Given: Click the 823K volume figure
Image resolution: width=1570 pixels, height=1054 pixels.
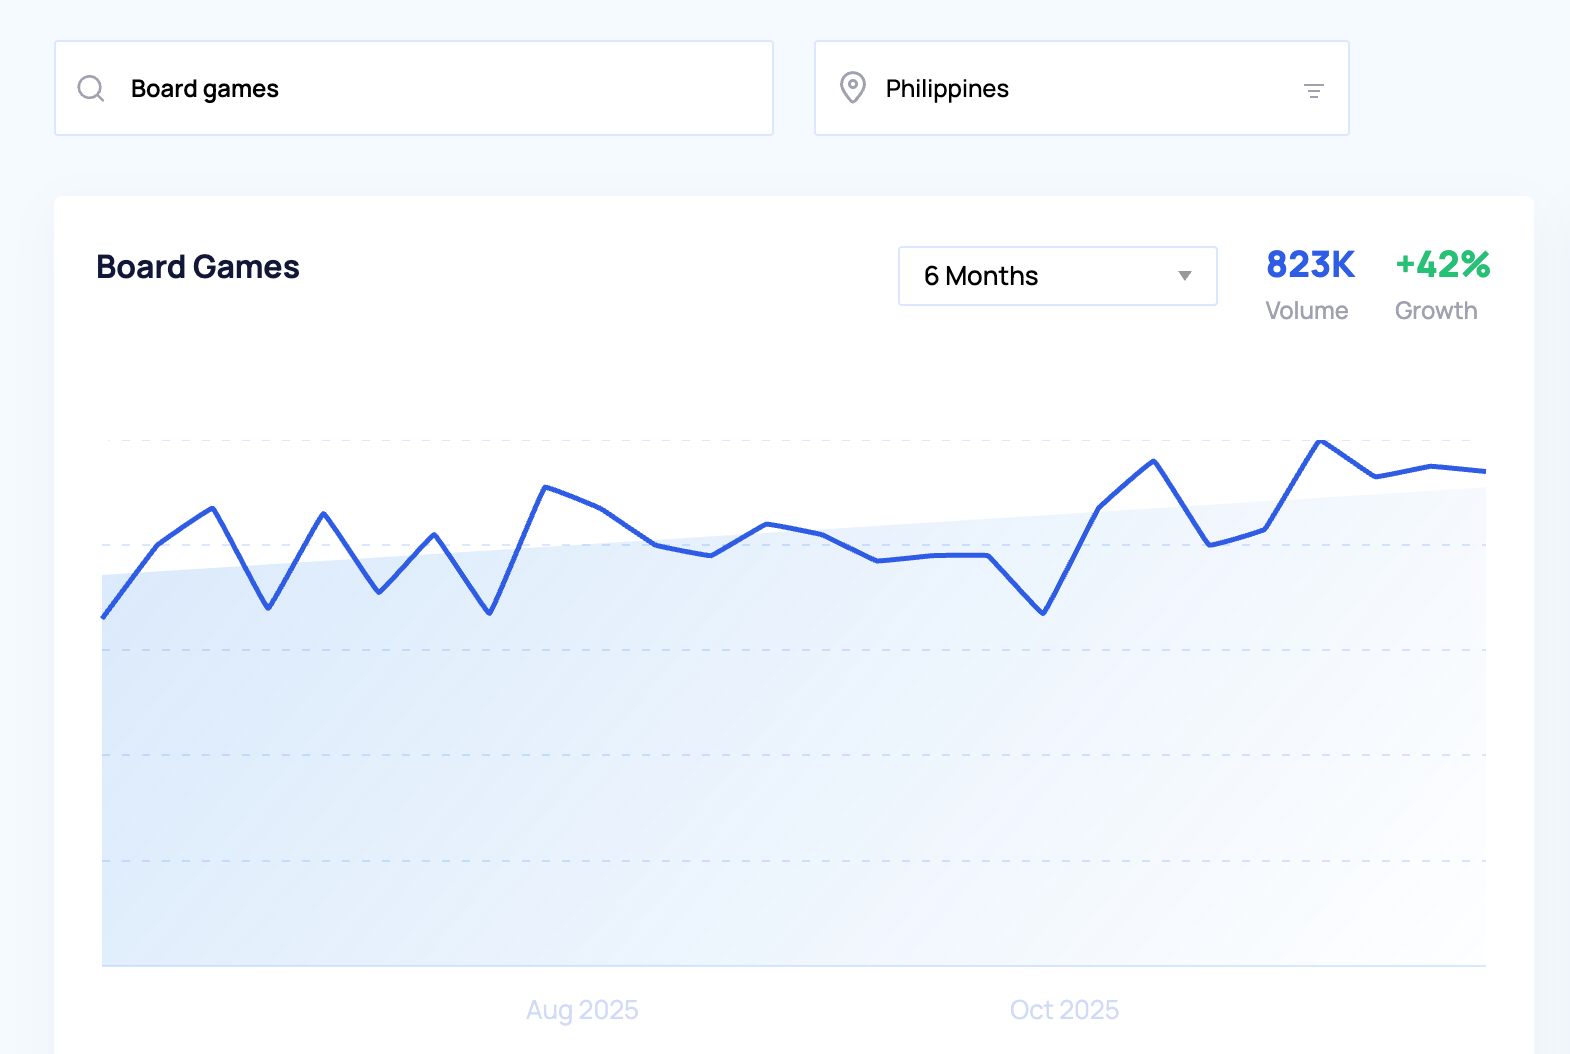Looking at the screenshot, I should (1310, 265).
